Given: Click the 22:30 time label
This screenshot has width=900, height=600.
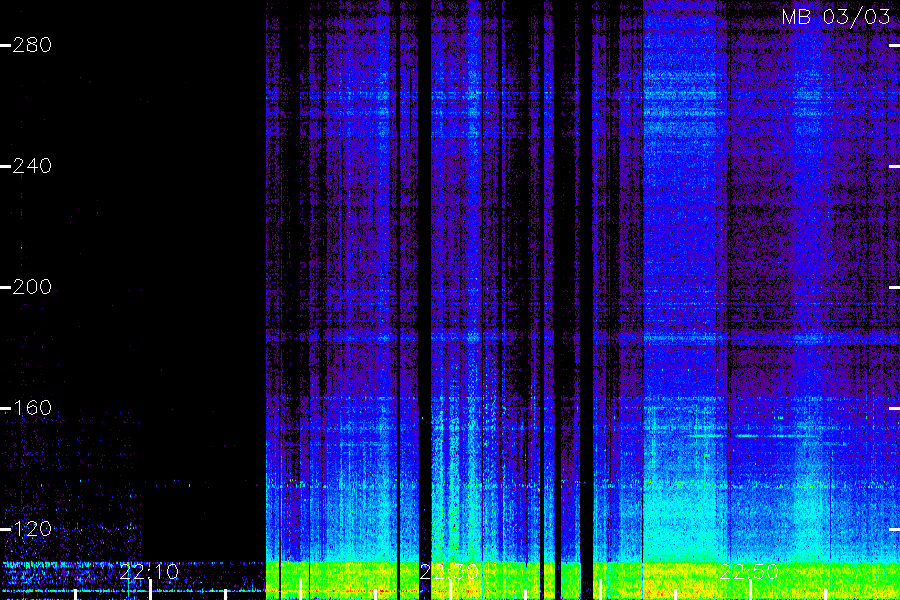Looking at the screenshot, I should 449,572.
